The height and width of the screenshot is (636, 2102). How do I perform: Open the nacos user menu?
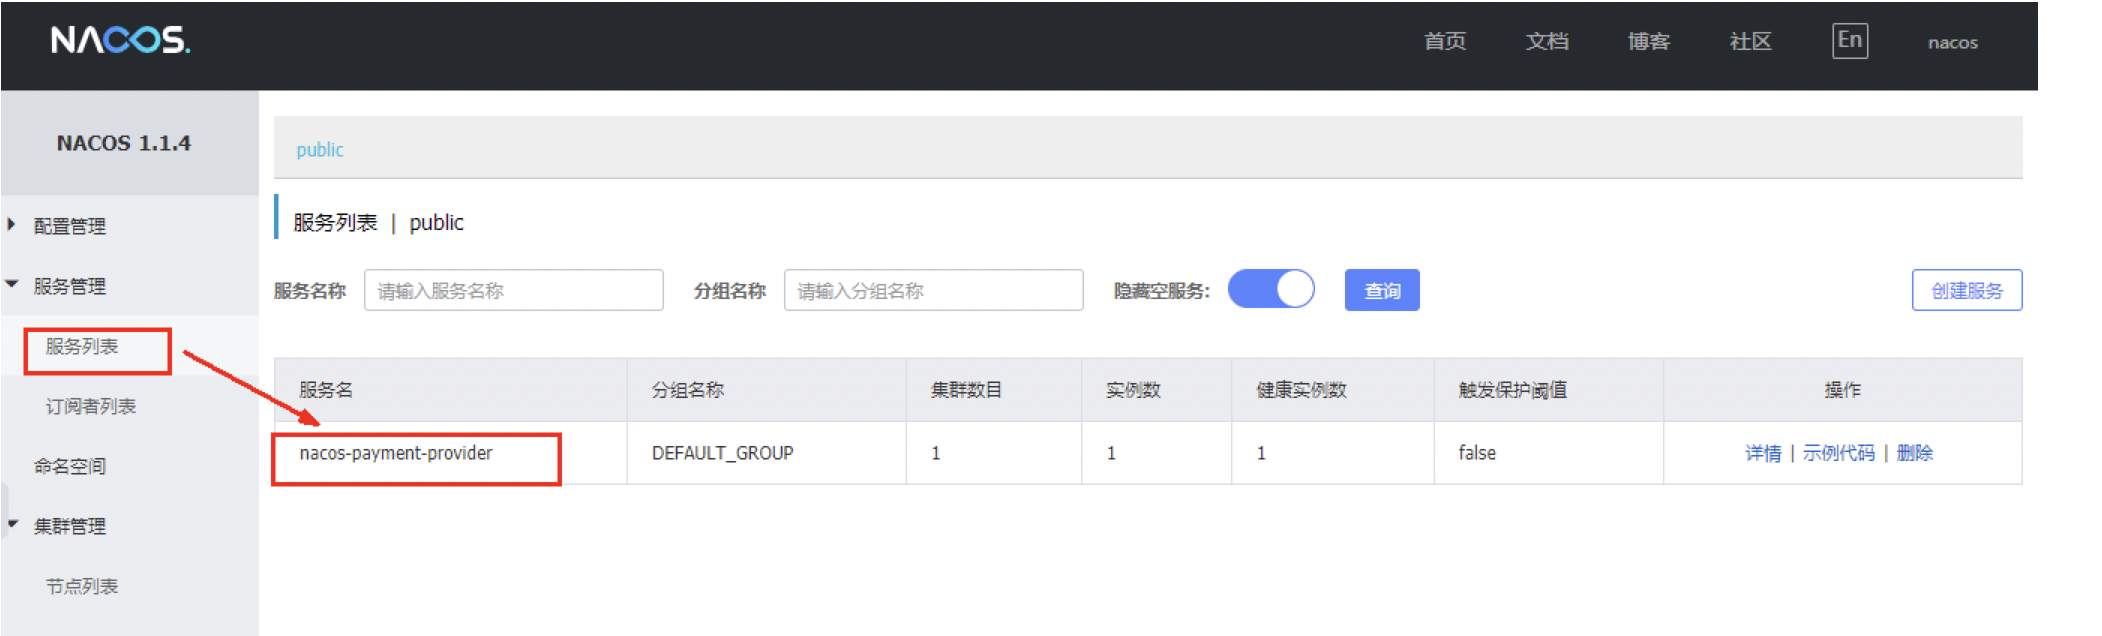tap(1952, 42)
